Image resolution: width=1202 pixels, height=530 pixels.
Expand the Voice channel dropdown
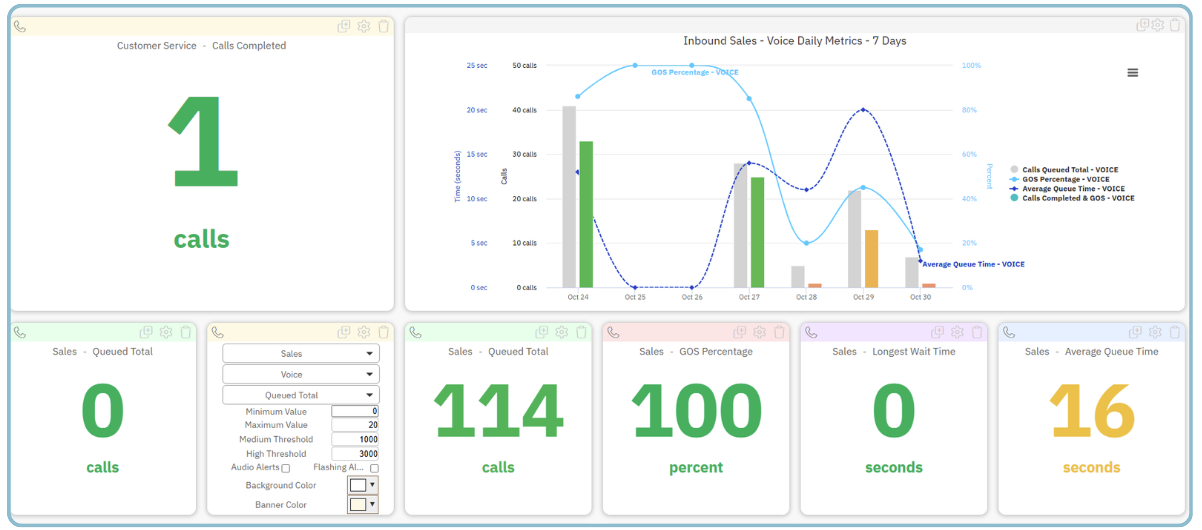[x=300, y=374]
